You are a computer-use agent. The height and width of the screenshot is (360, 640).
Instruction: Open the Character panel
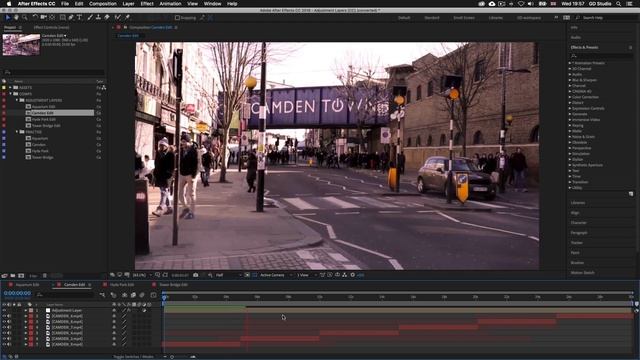coord(578,223)
